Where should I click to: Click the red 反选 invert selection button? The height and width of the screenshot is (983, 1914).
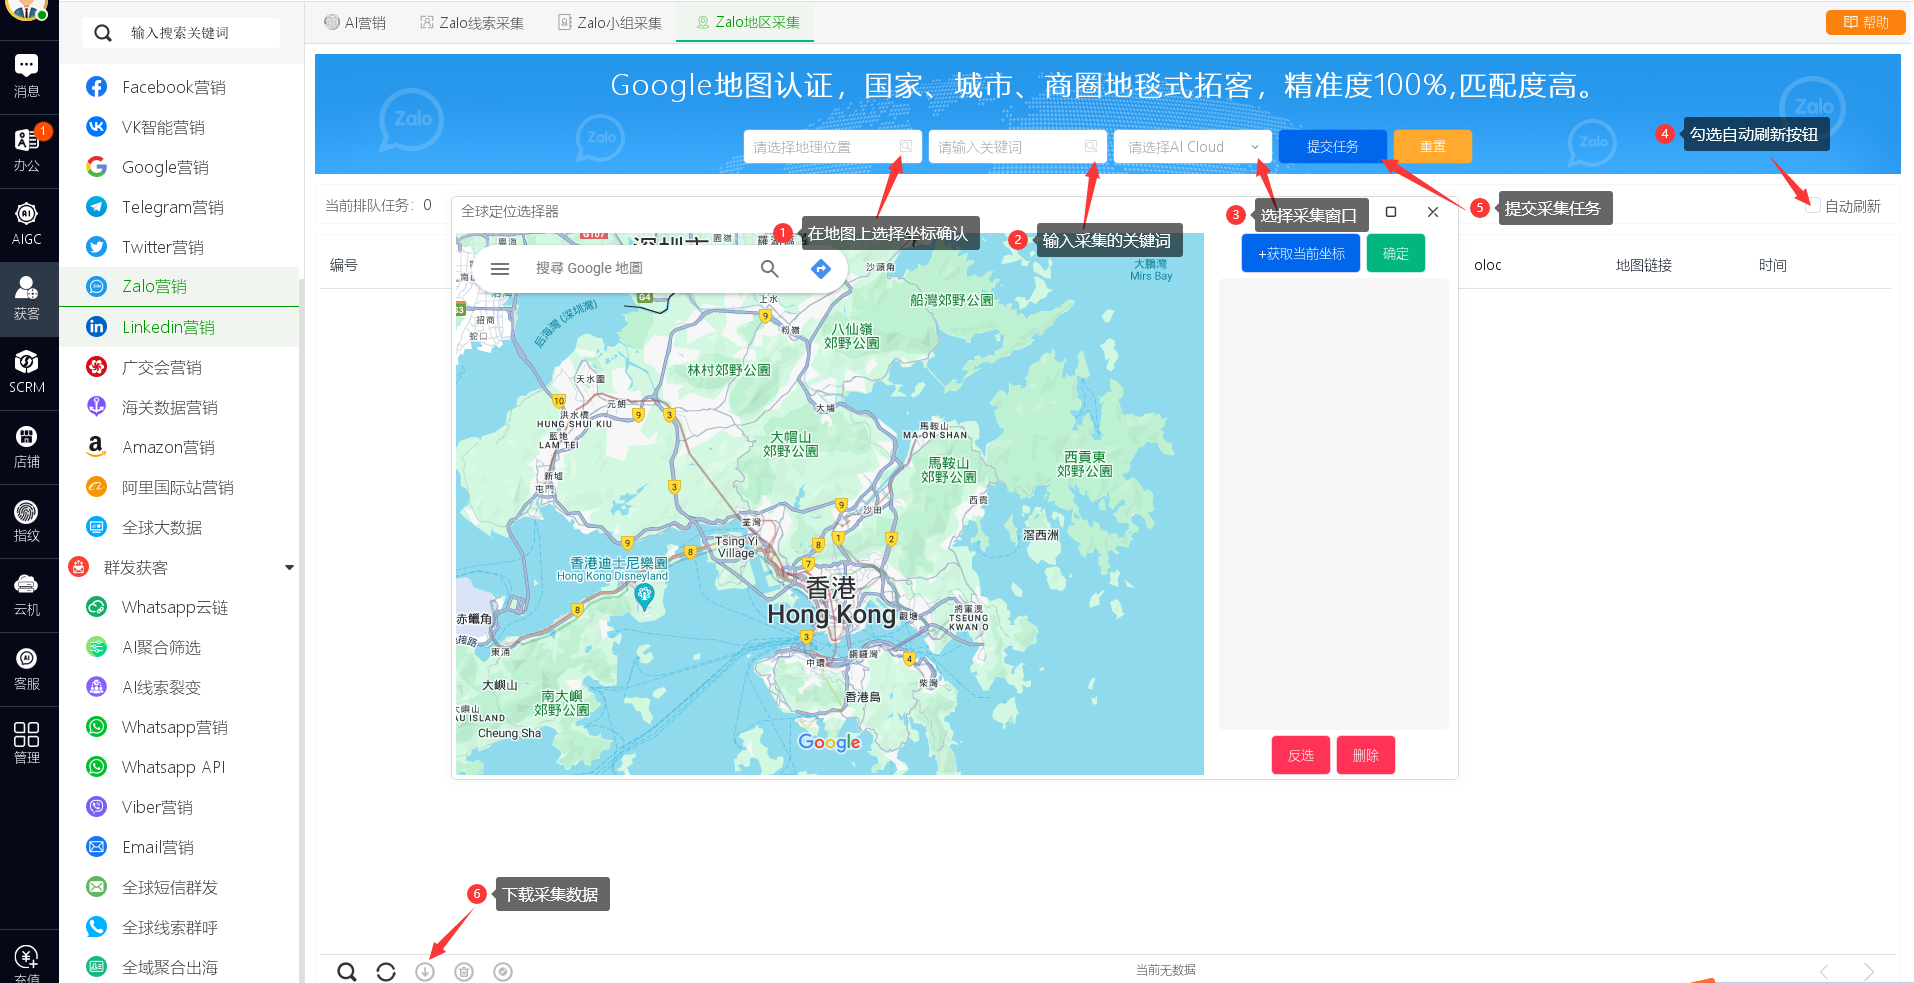click(x=1301, y=755)
